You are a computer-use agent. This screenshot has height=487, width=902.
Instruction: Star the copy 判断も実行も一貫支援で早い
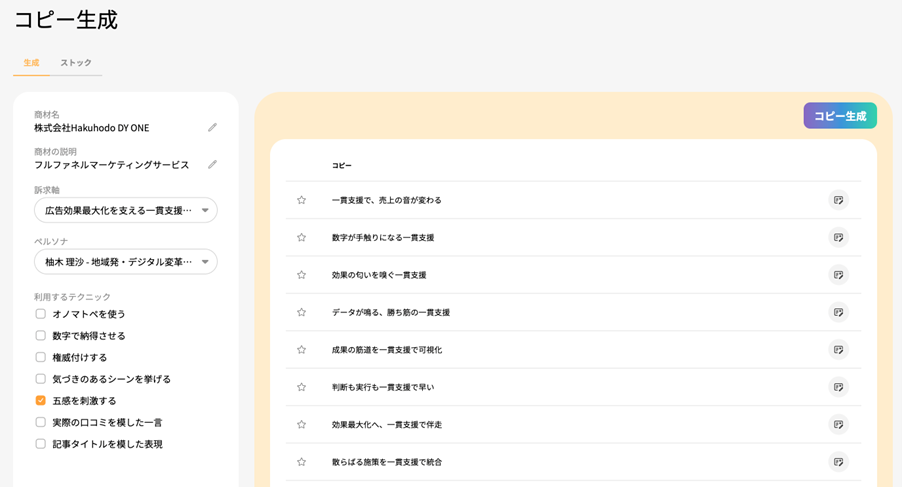point(301,387)
